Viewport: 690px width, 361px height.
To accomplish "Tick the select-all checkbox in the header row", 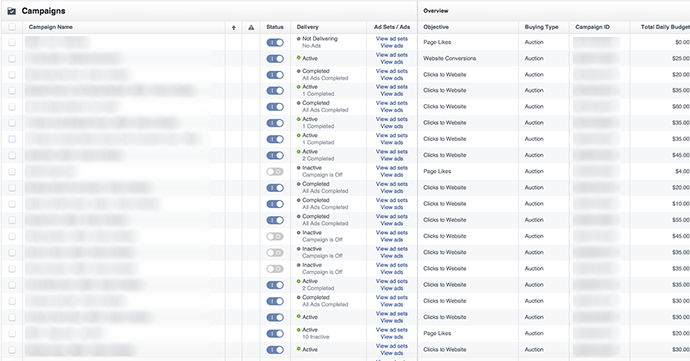I will click(x=12, y=27).
